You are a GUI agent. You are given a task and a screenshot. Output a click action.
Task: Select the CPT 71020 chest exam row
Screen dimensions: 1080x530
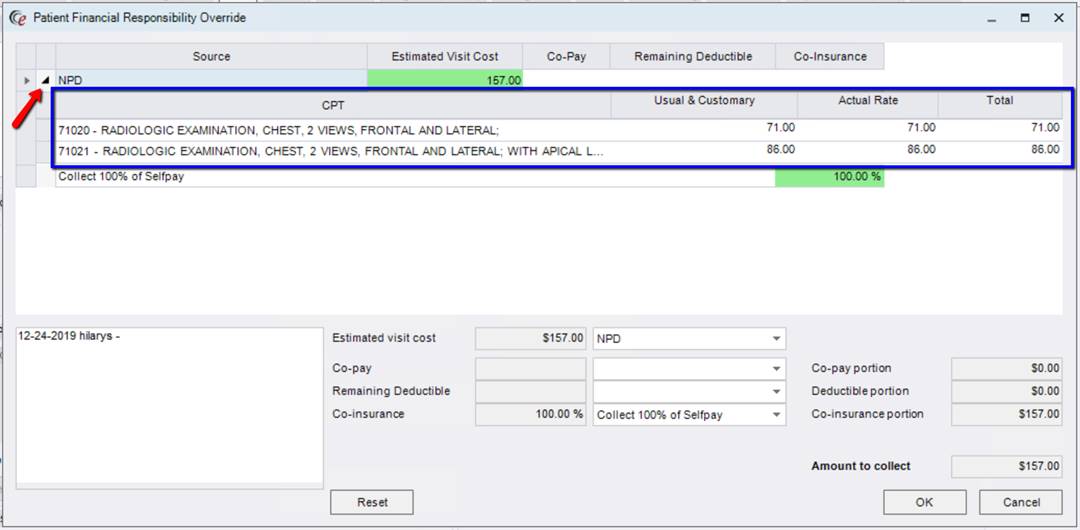tap(330, 129)
